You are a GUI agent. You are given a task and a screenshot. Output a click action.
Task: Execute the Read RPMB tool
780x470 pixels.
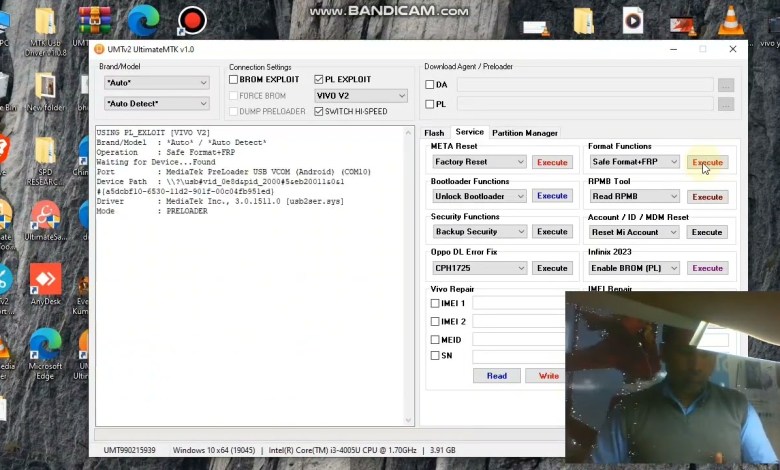707,197
